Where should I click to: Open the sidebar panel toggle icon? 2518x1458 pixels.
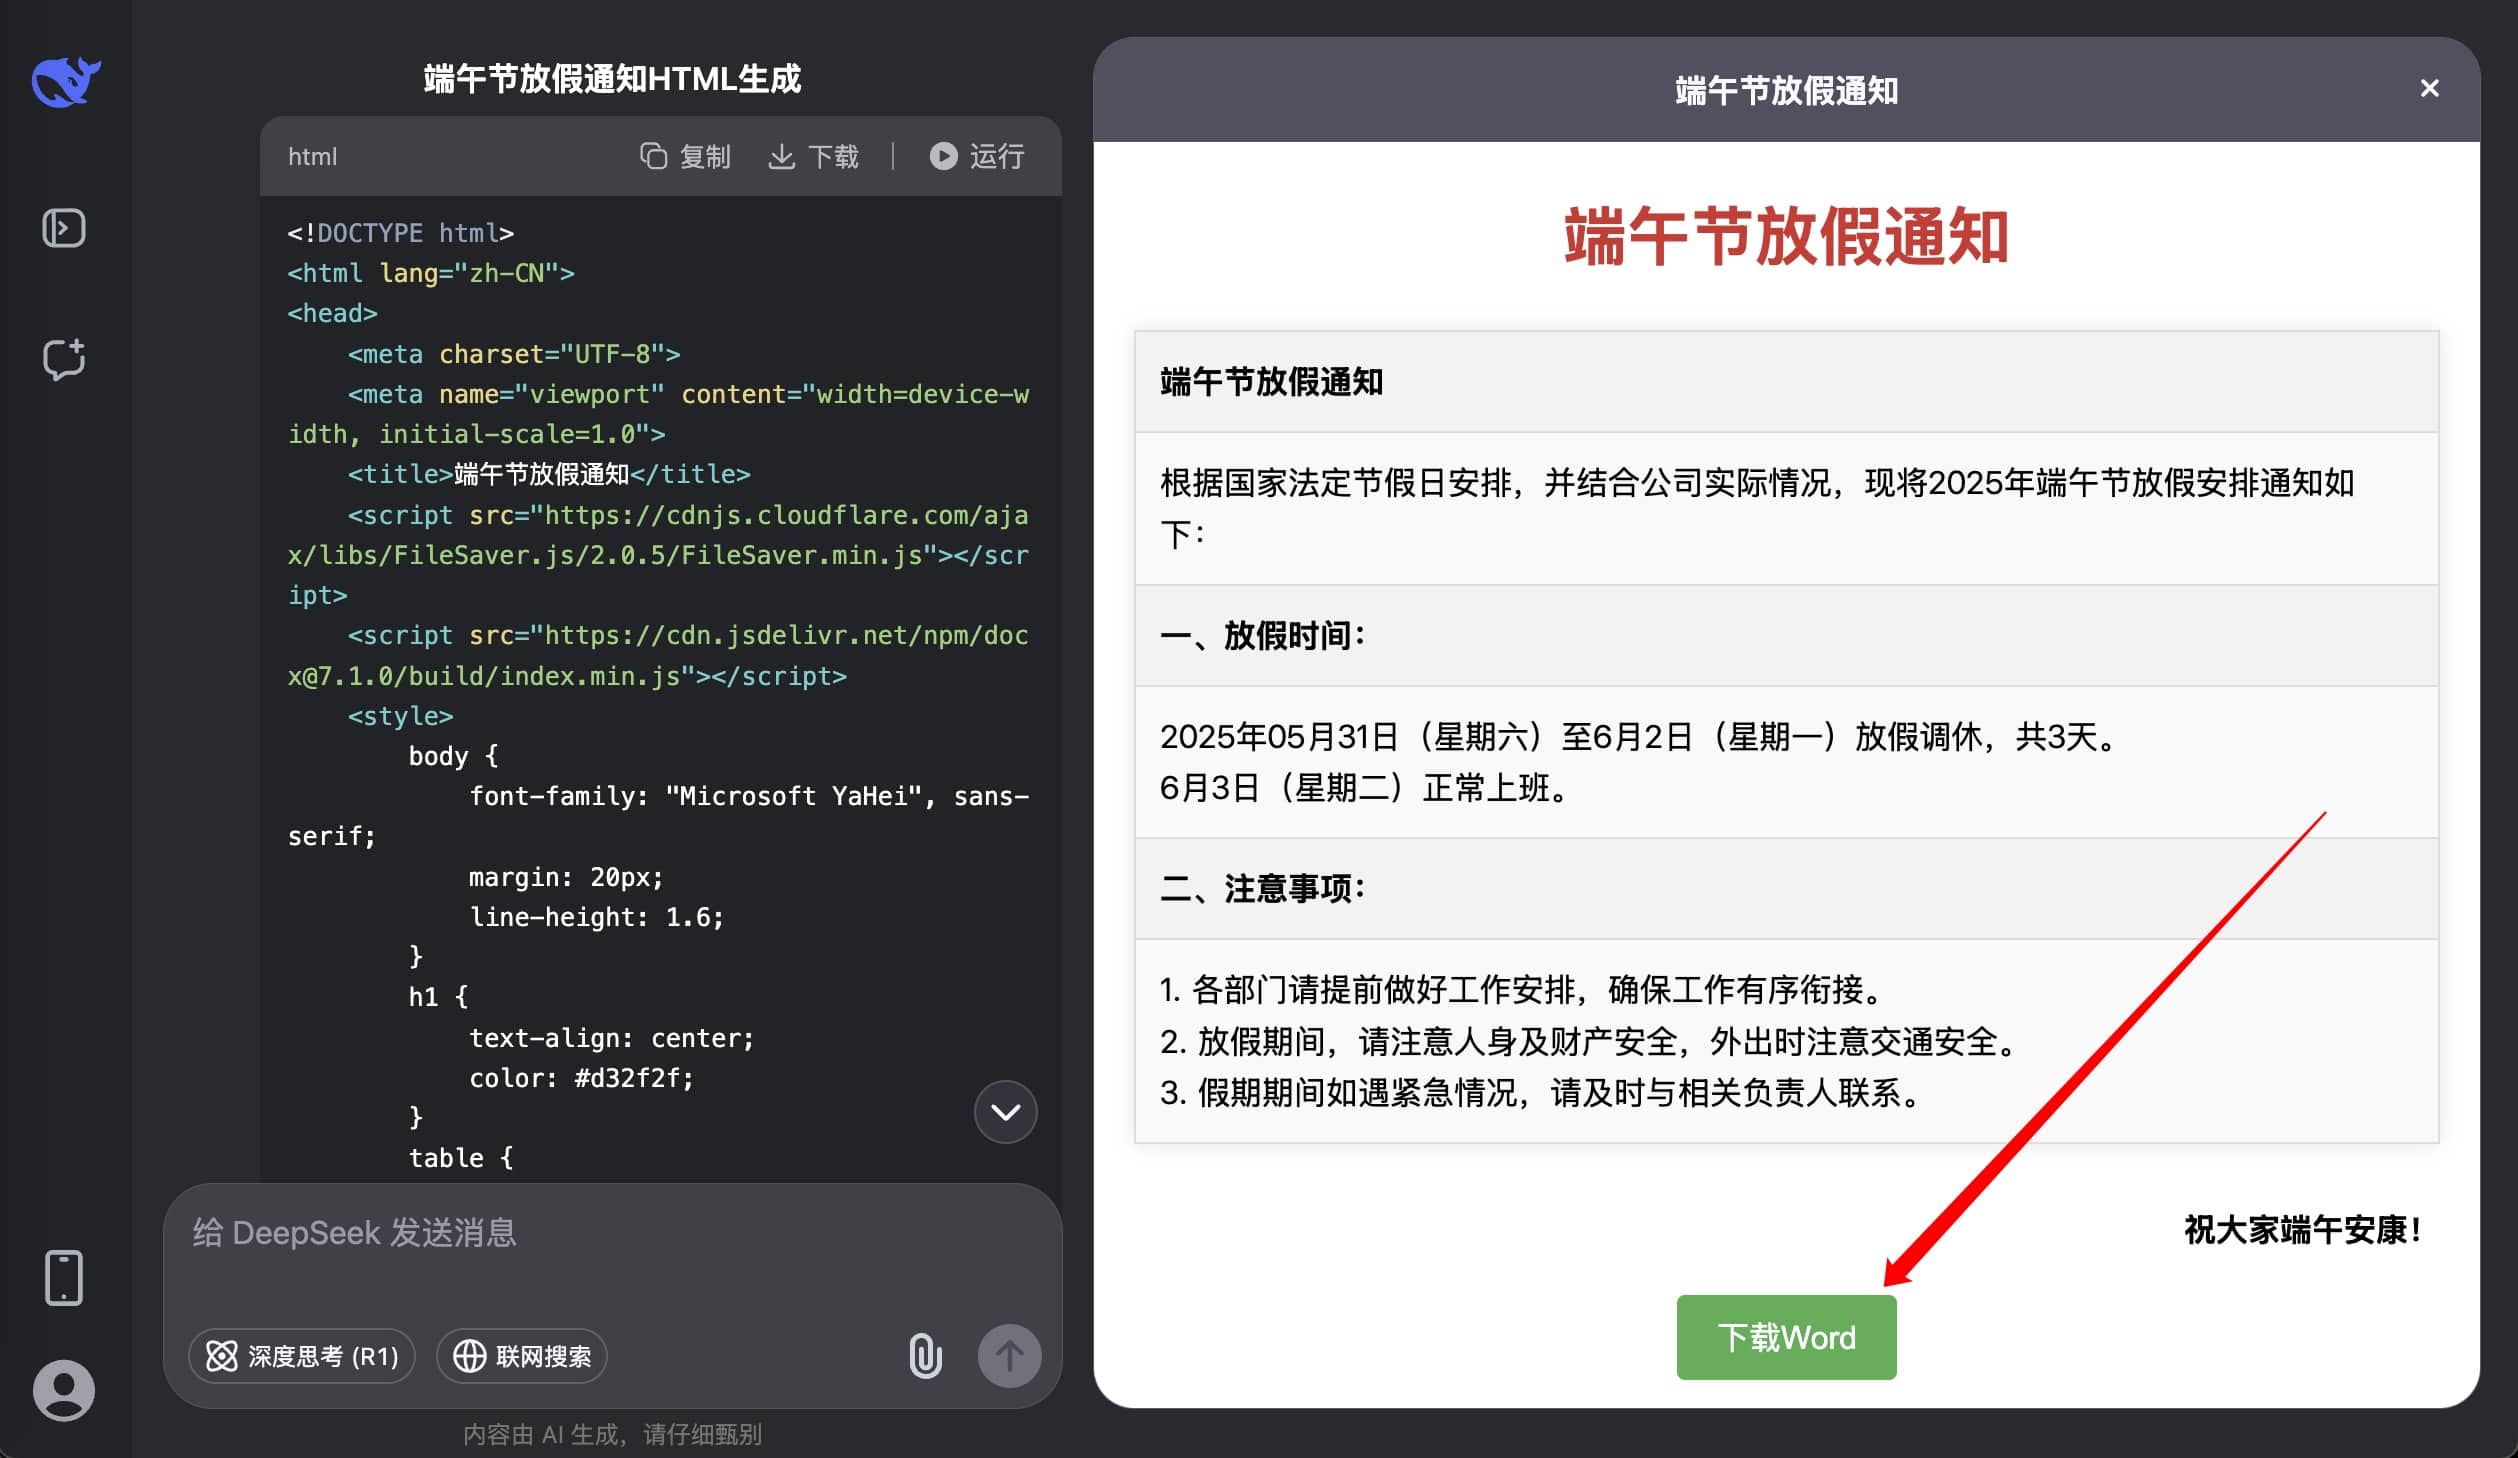pyautogui.click(x=64, y=228)
